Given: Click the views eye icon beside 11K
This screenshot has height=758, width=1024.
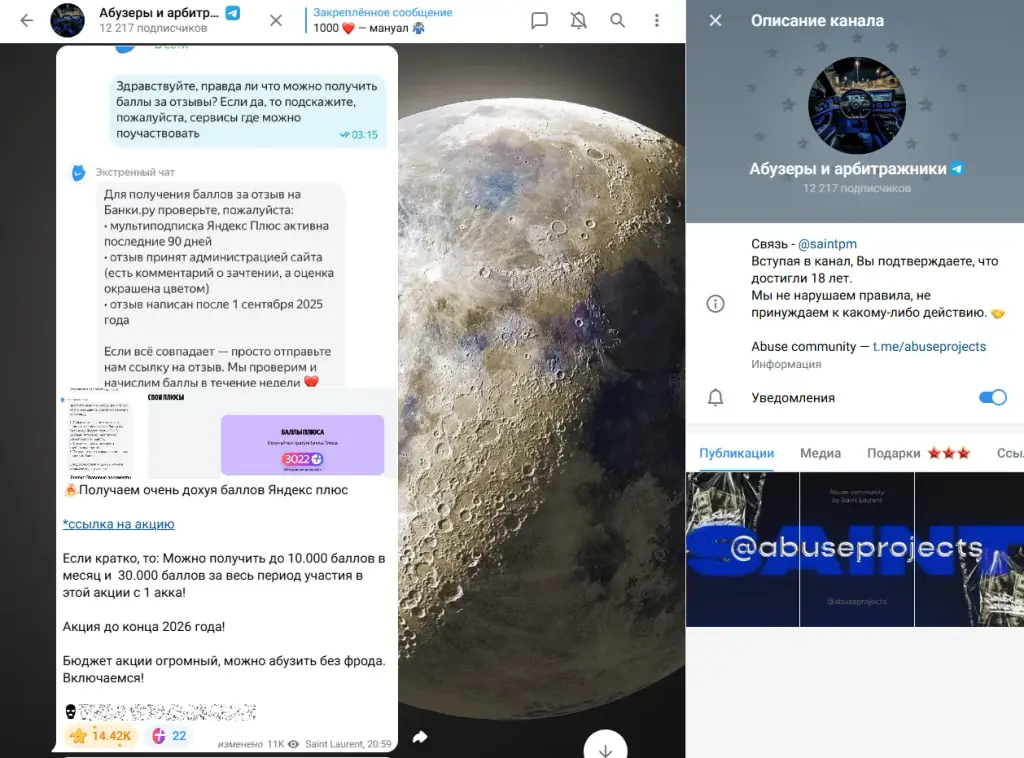Looking at the screenshot, I should tap(293, 744).
